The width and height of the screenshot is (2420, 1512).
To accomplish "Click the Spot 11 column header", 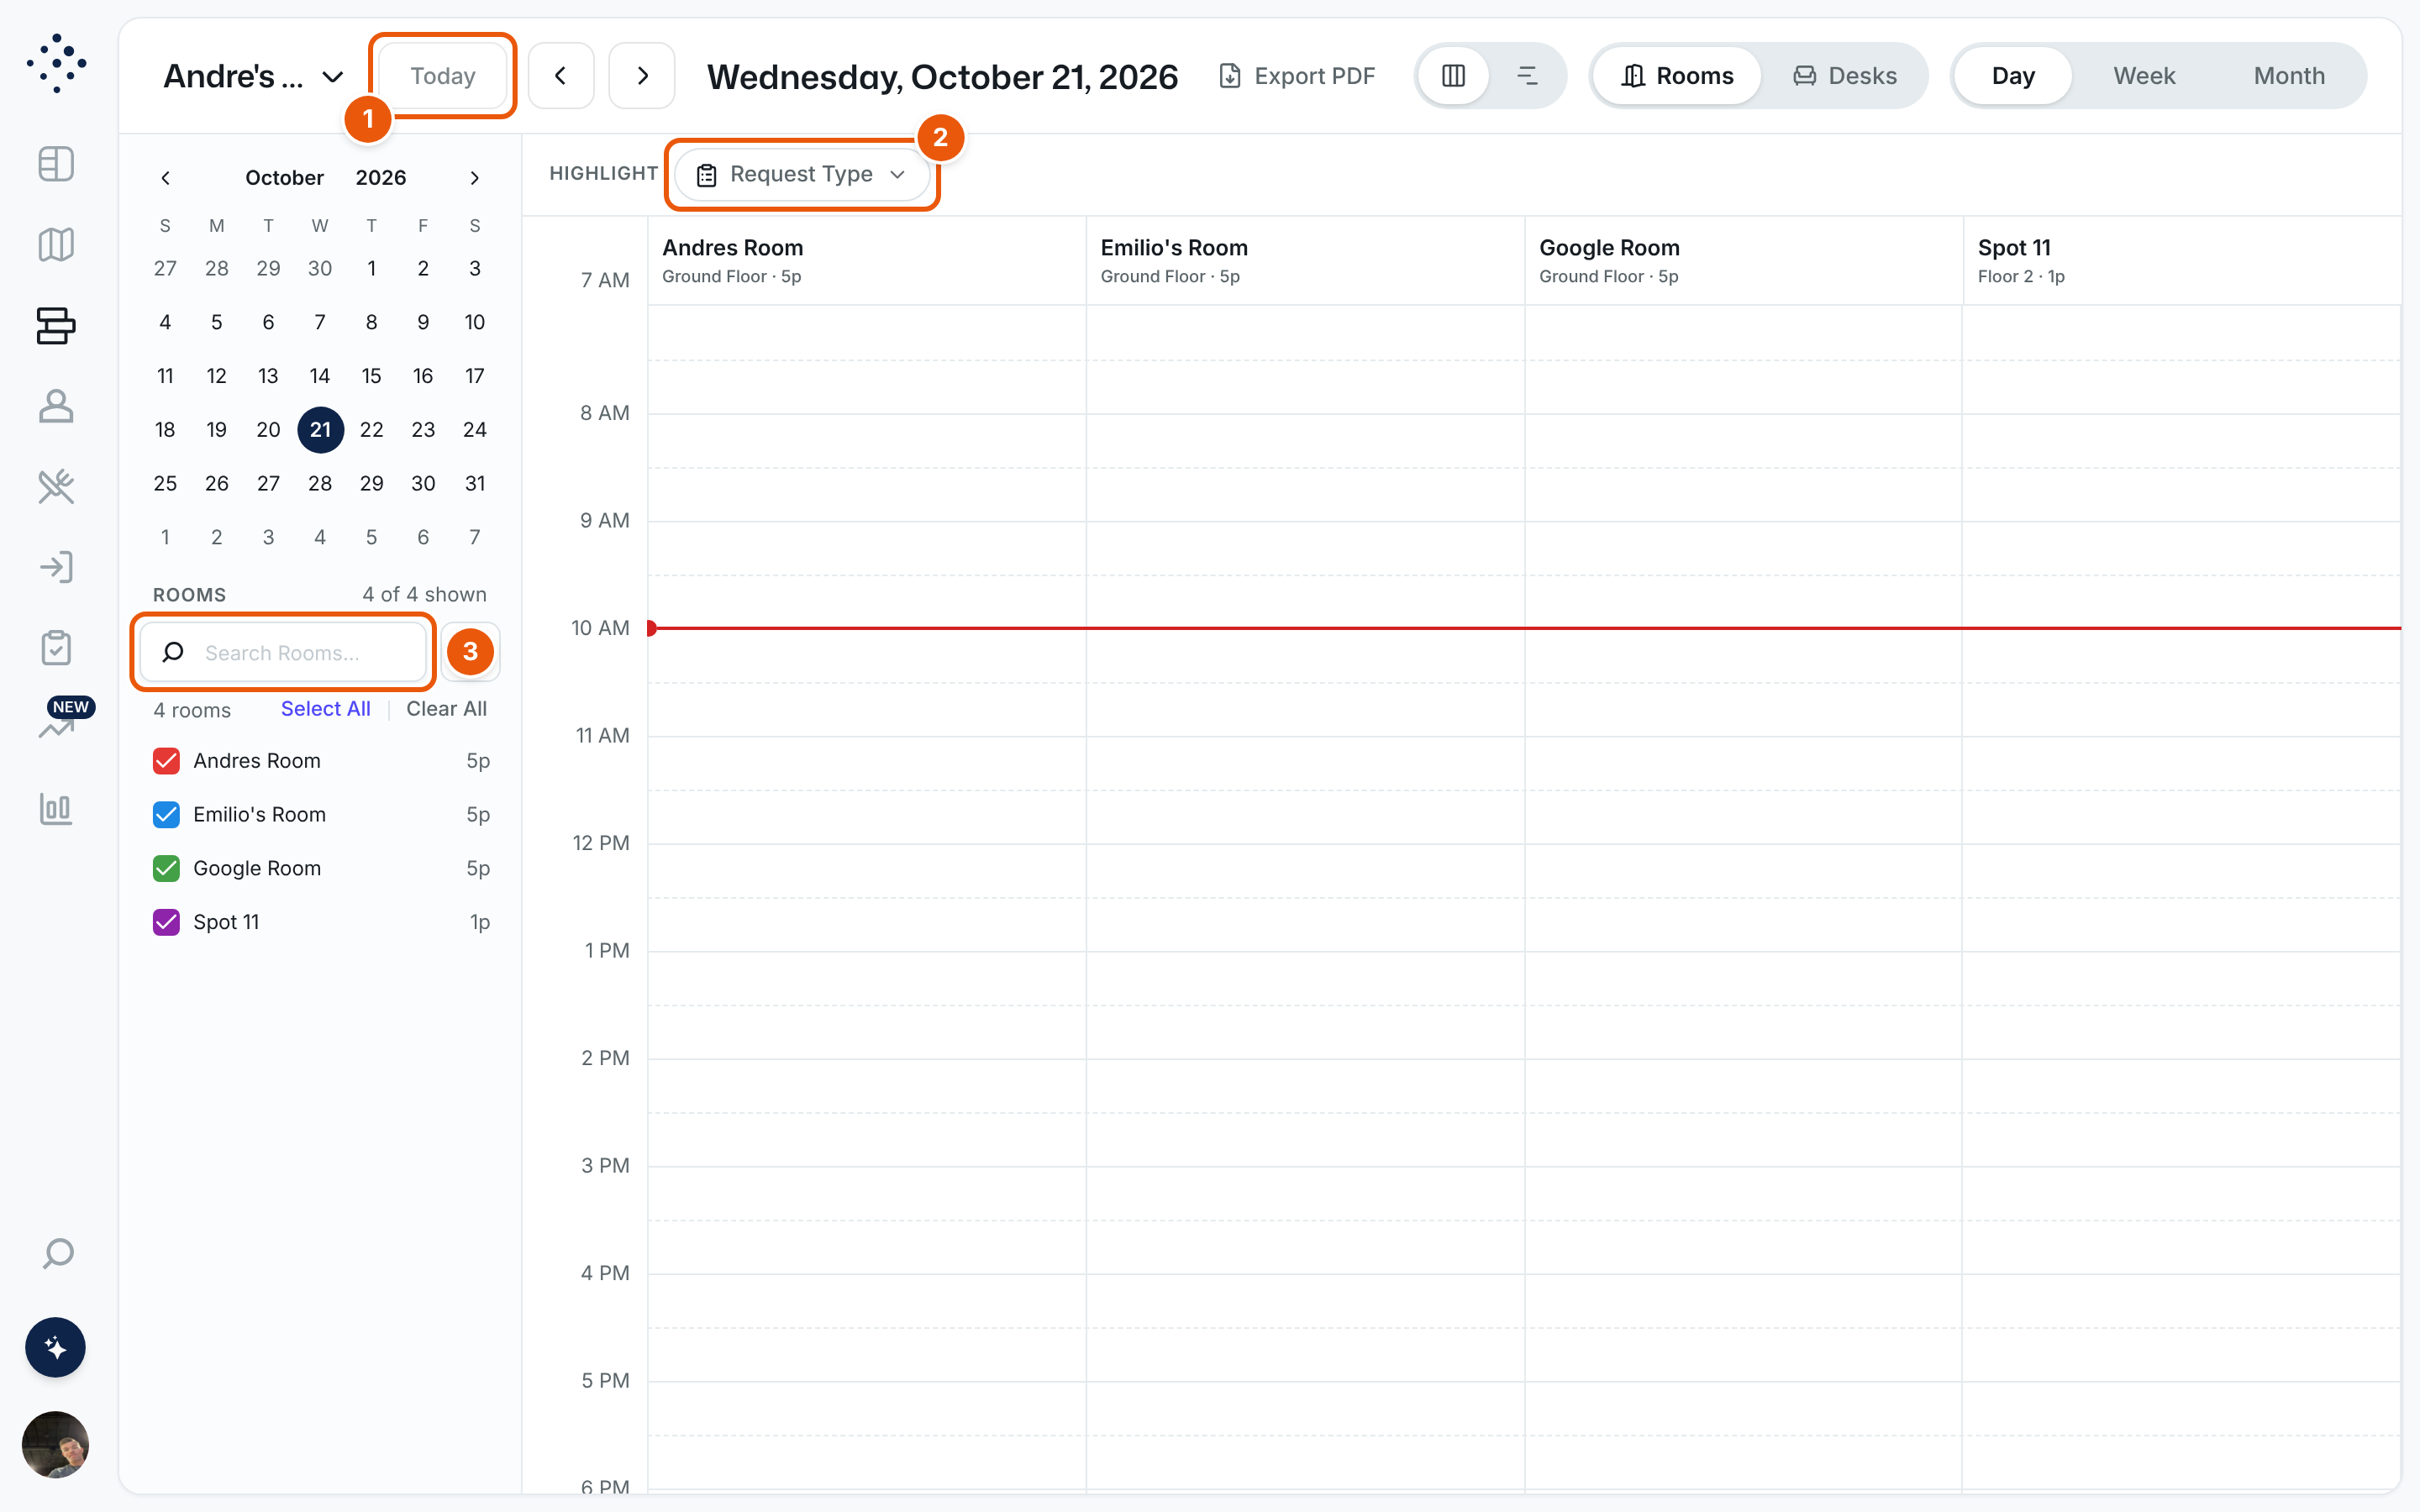I will (2181, 260).
